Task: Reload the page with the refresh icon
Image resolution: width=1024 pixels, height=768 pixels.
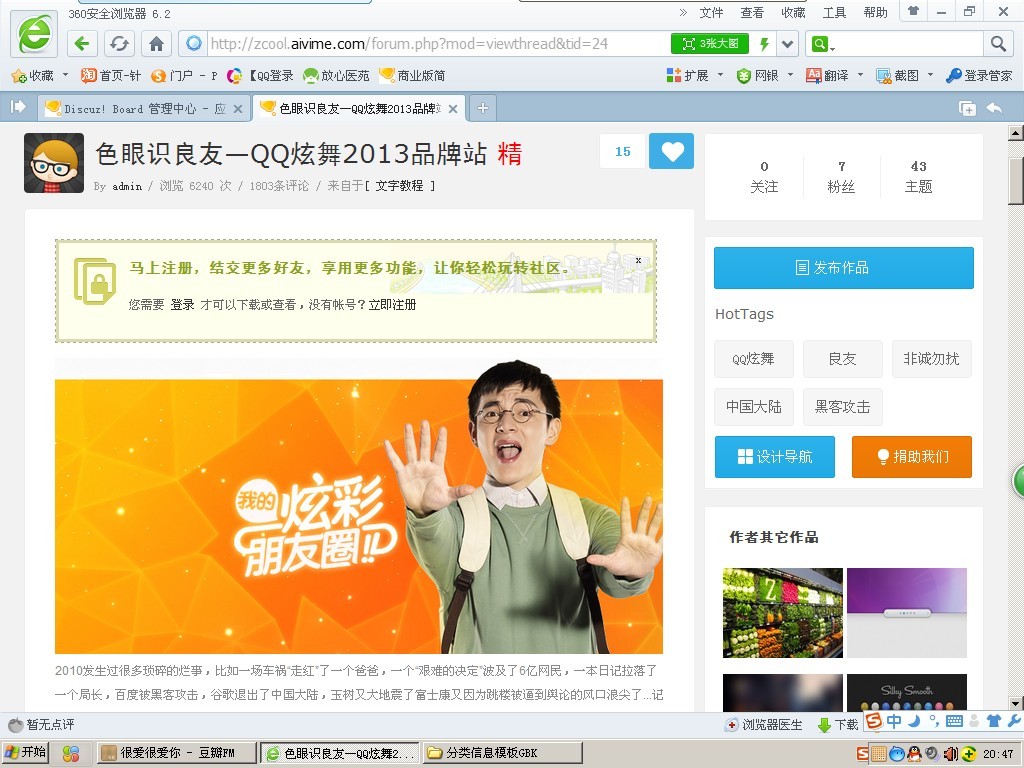Action: (119, 44)
